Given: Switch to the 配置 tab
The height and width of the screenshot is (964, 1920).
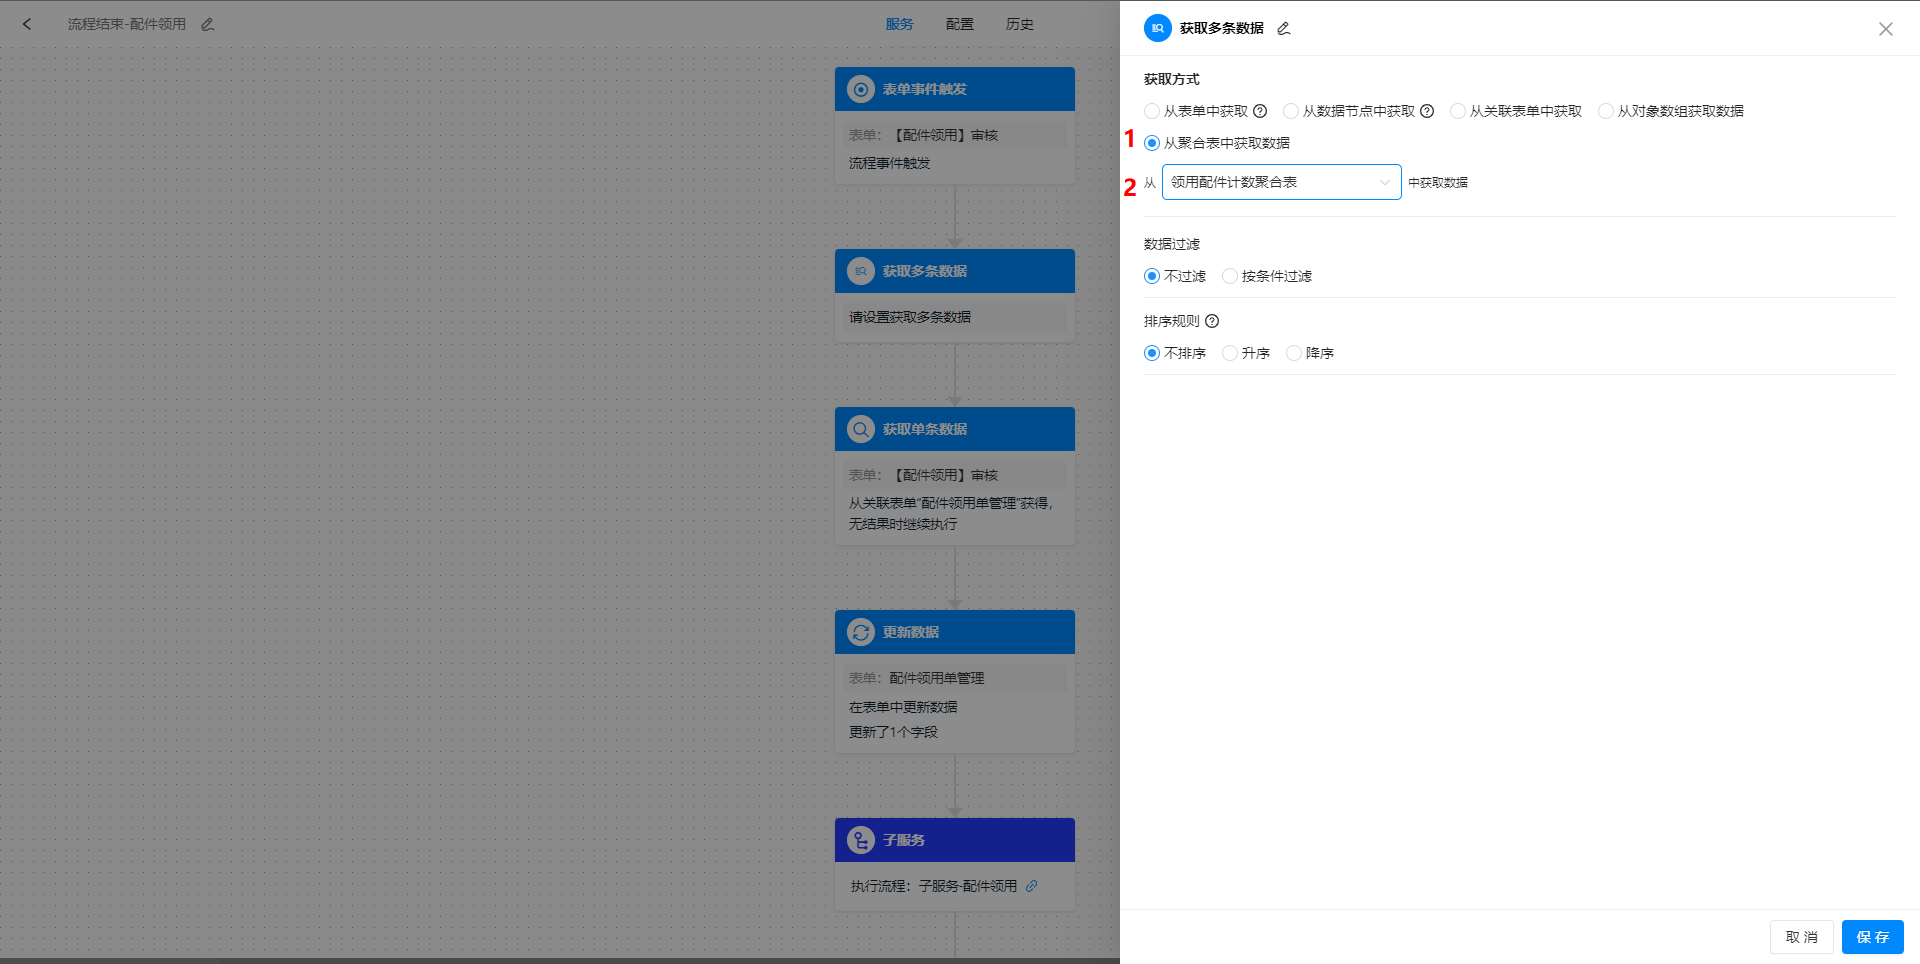Looking at the screenshot, I should (959, 24).
